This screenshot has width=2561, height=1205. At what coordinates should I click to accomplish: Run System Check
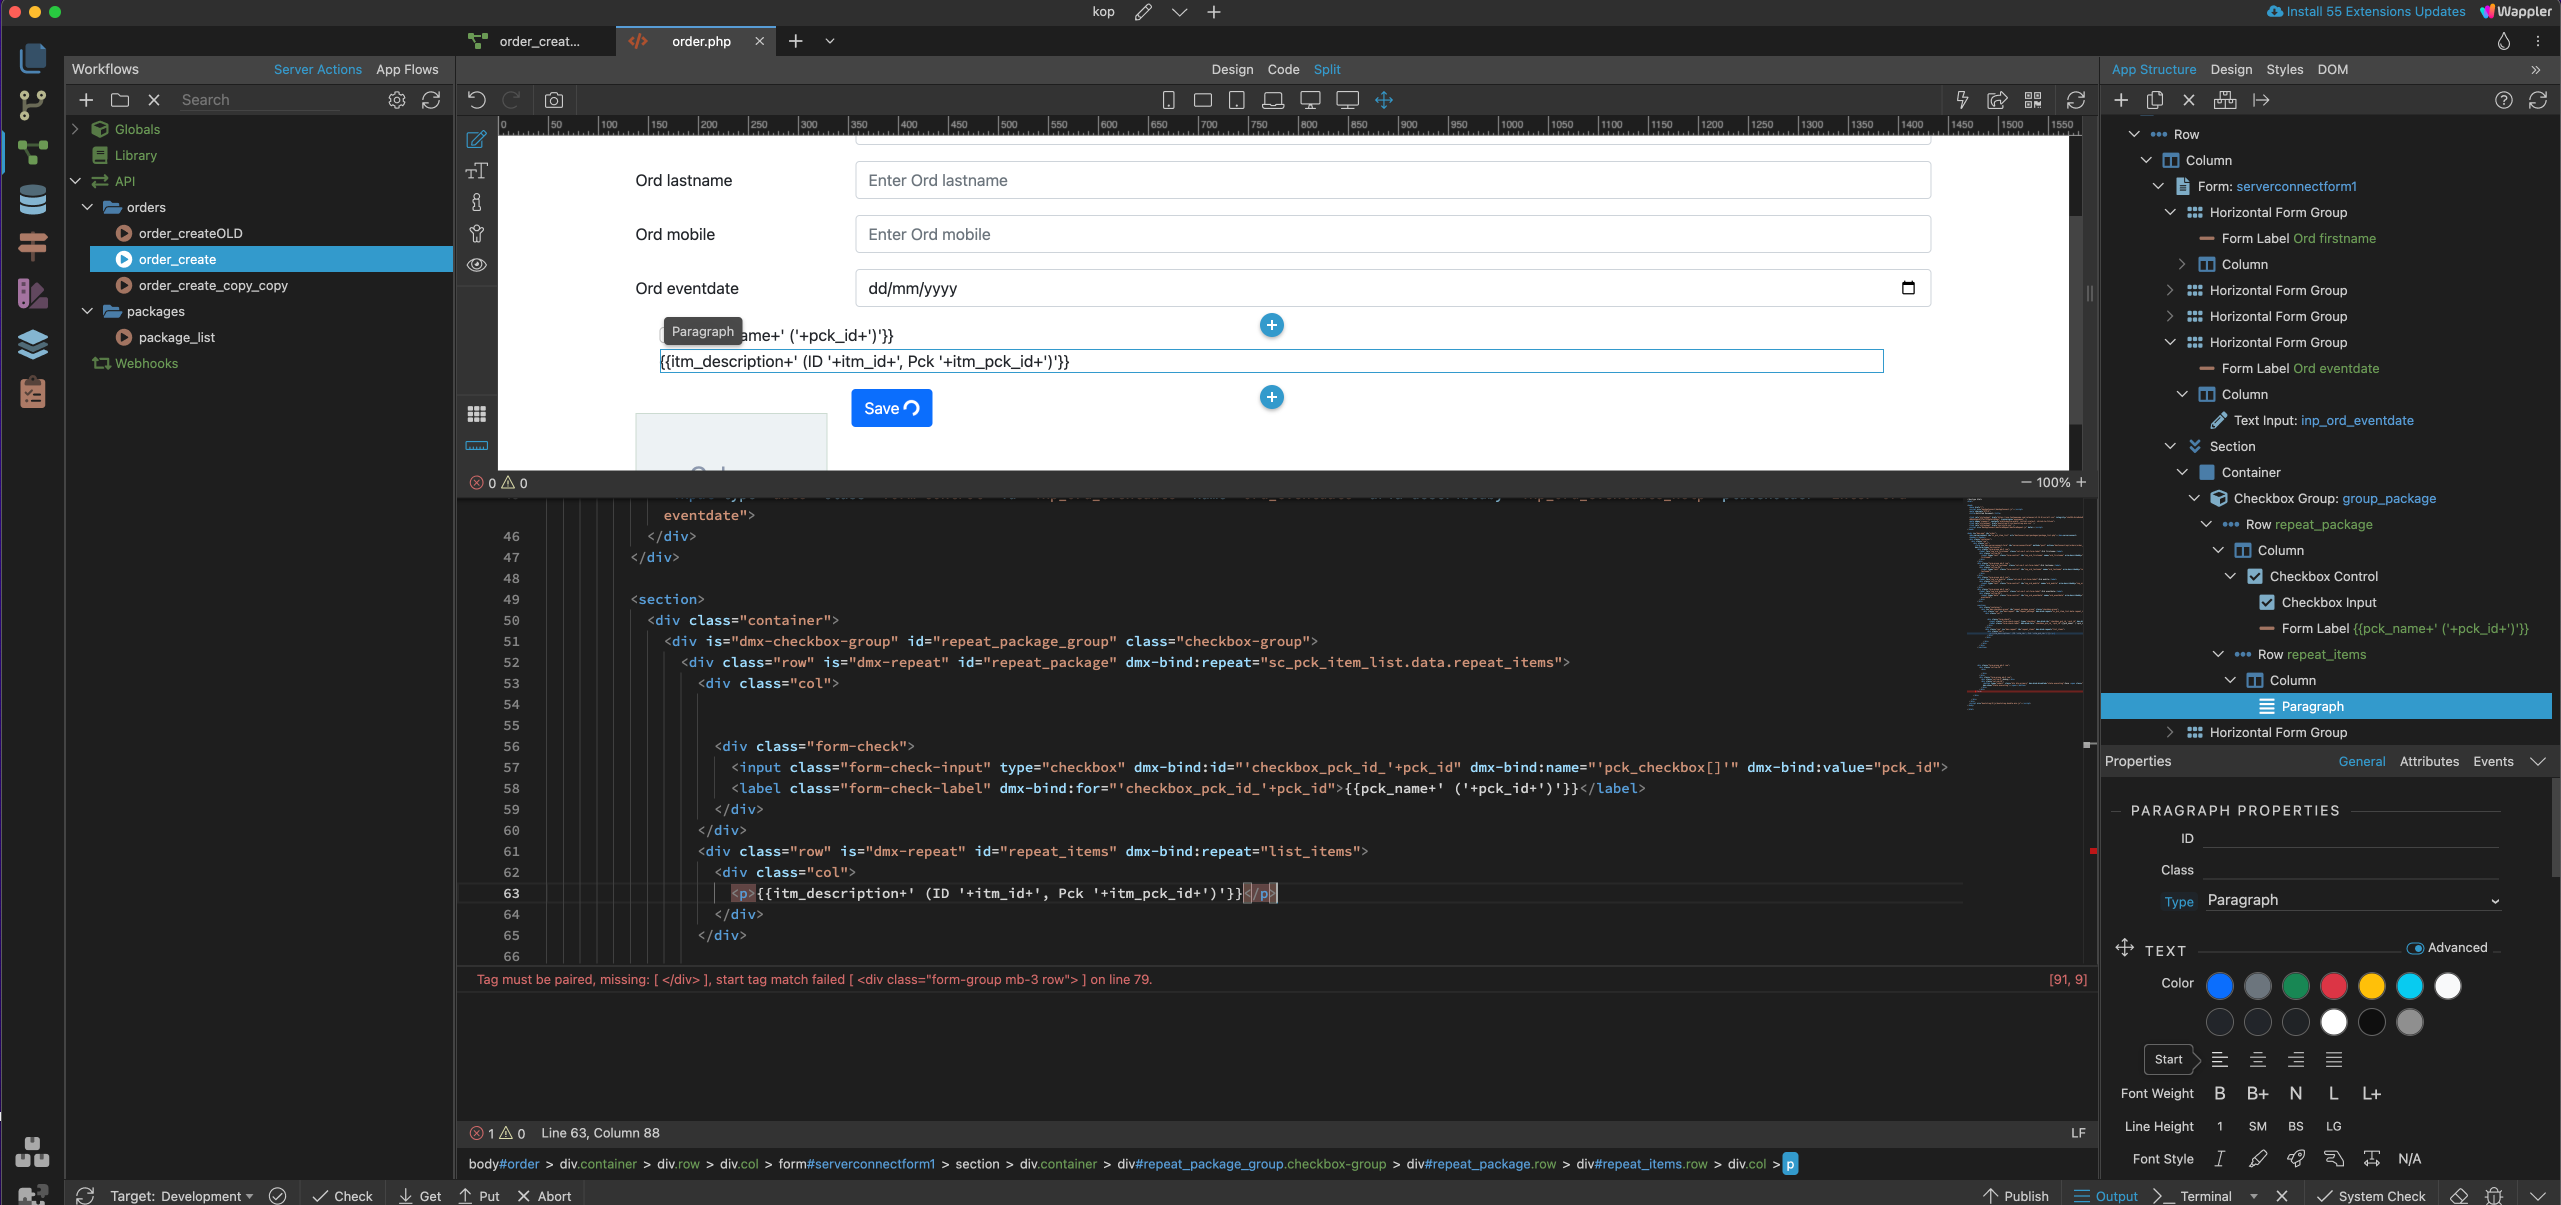click(2370, 1196)
